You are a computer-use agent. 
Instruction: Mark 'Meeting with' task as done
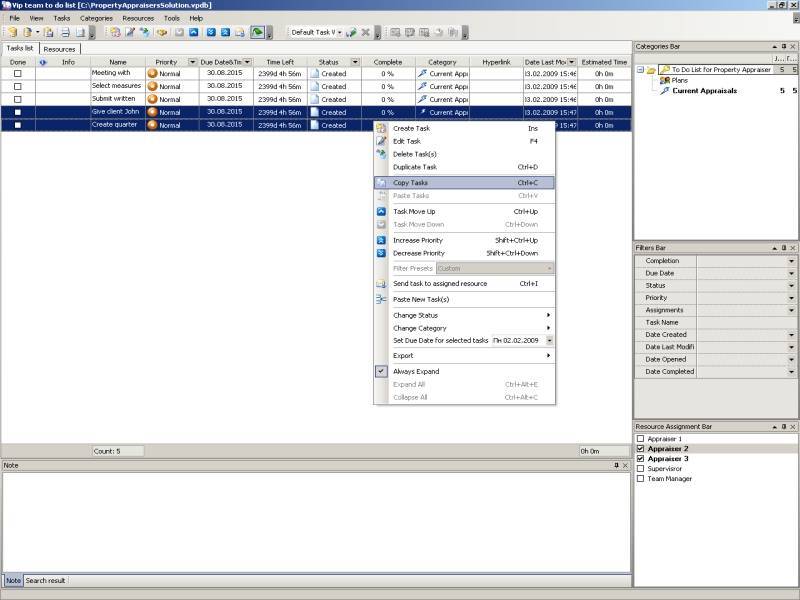(x=17, y=74)
